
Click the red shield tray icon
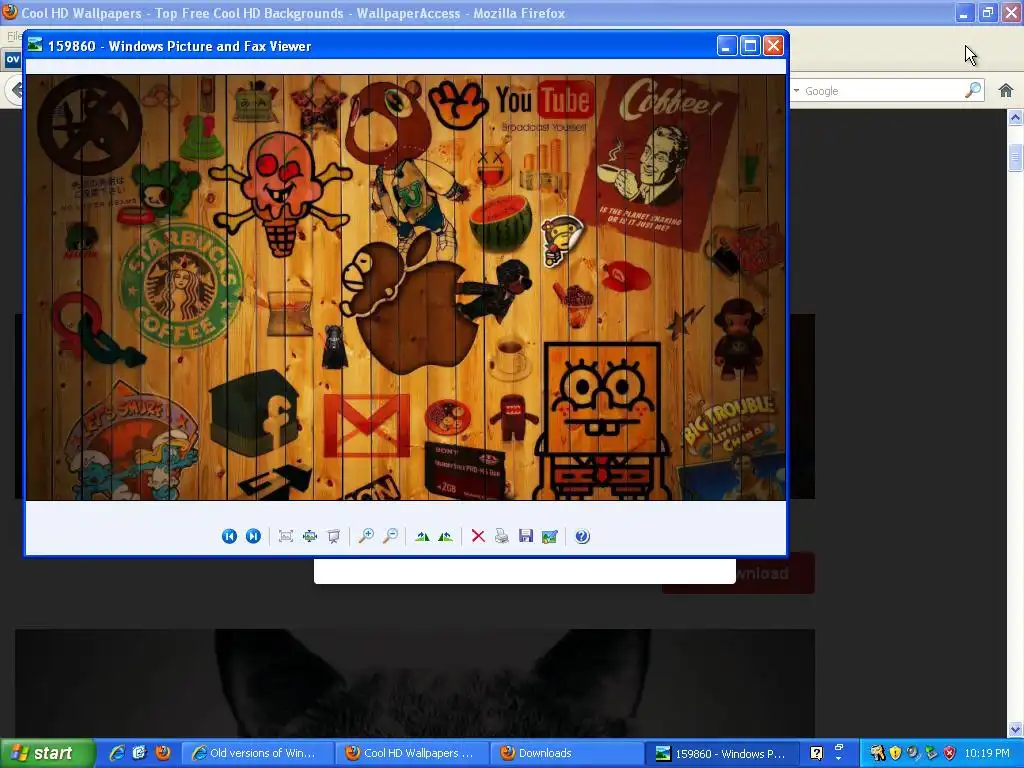950,753
